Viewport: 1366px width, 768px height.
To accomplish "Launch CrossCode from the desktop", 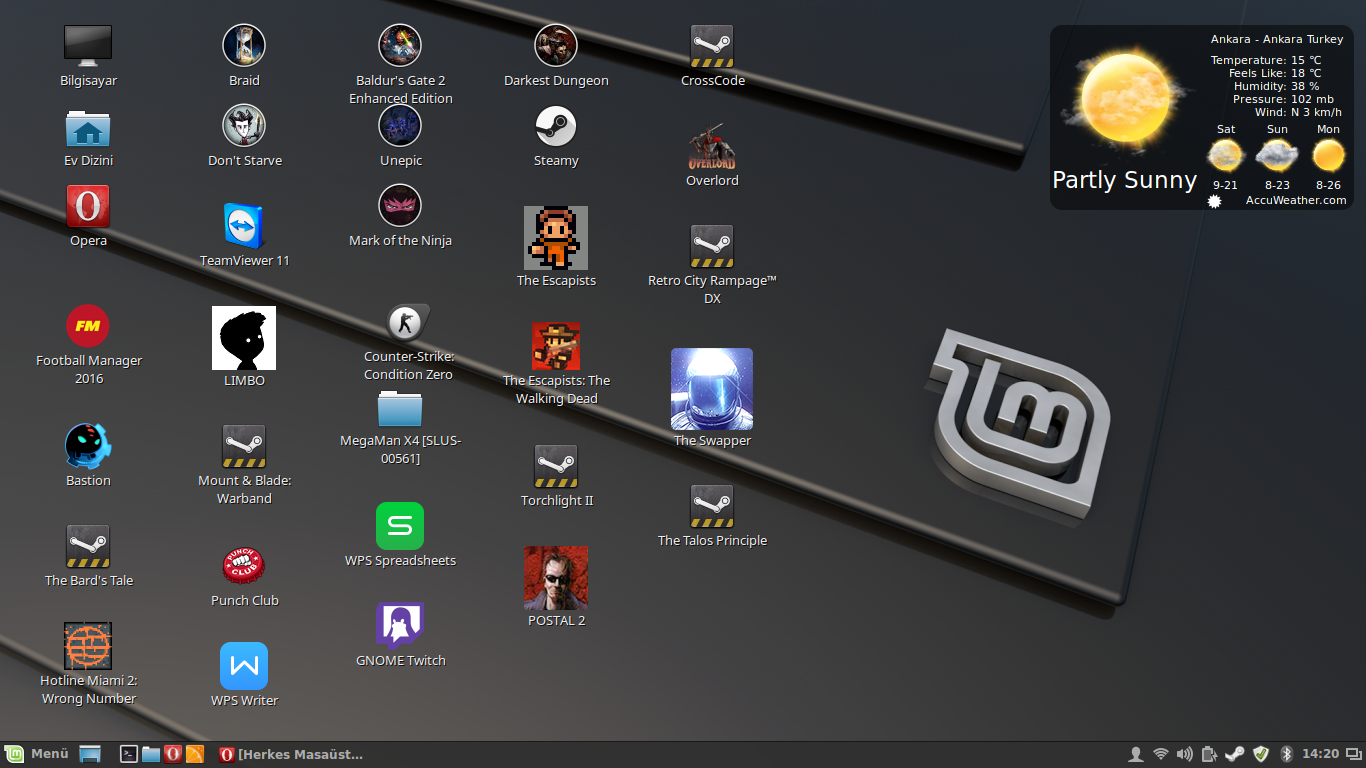I will click(712, 46).
